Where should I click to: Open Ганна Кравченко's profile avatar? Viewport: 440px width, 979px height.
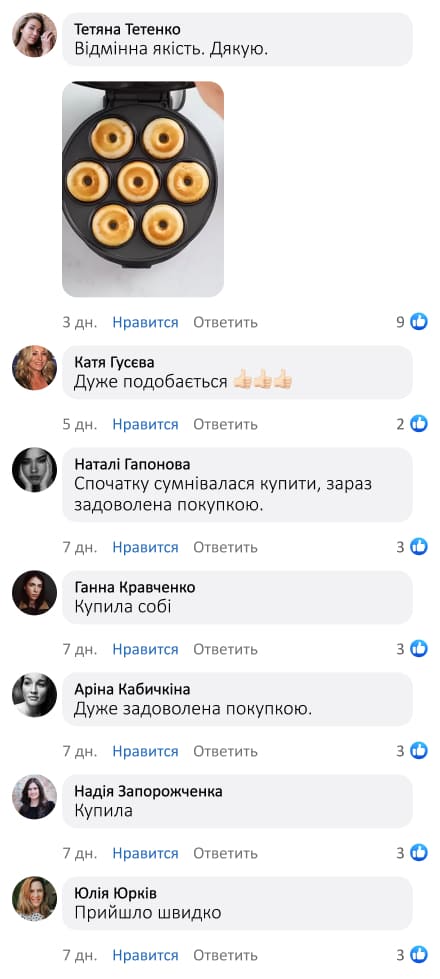[x=34, y=593]
